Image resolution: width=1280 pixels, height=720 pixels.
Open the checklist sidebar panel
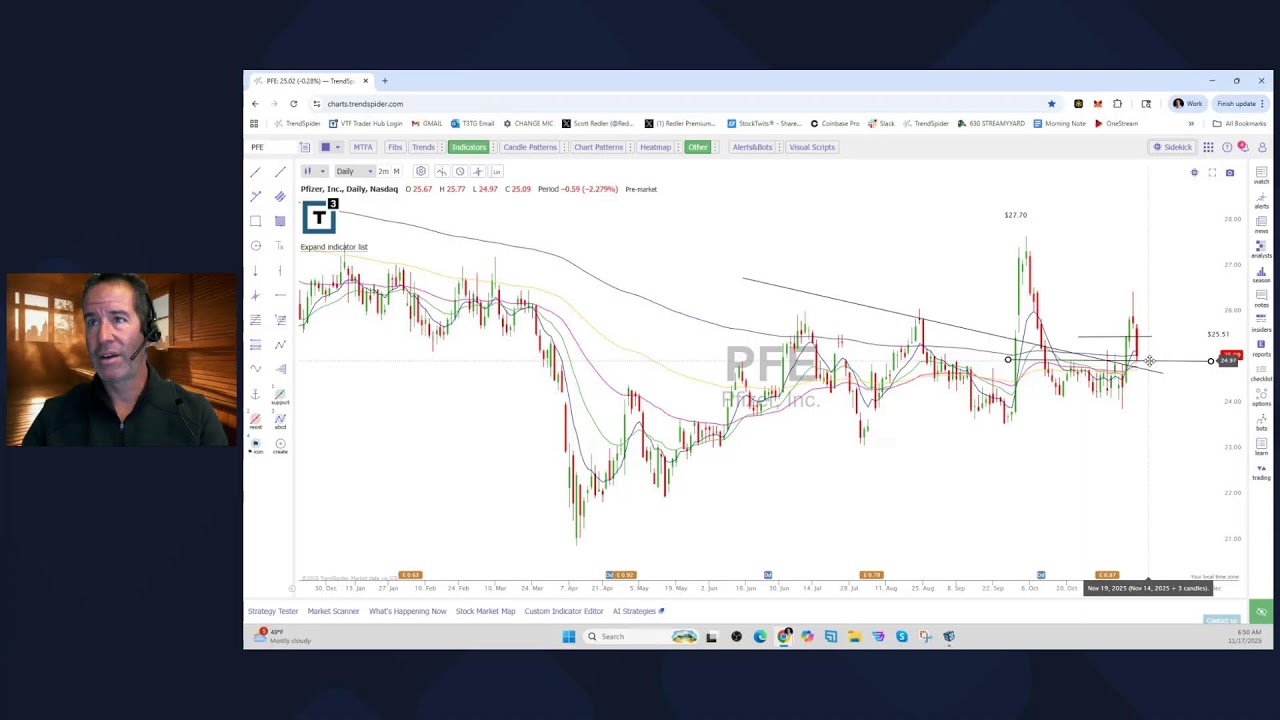(1261, 372)
